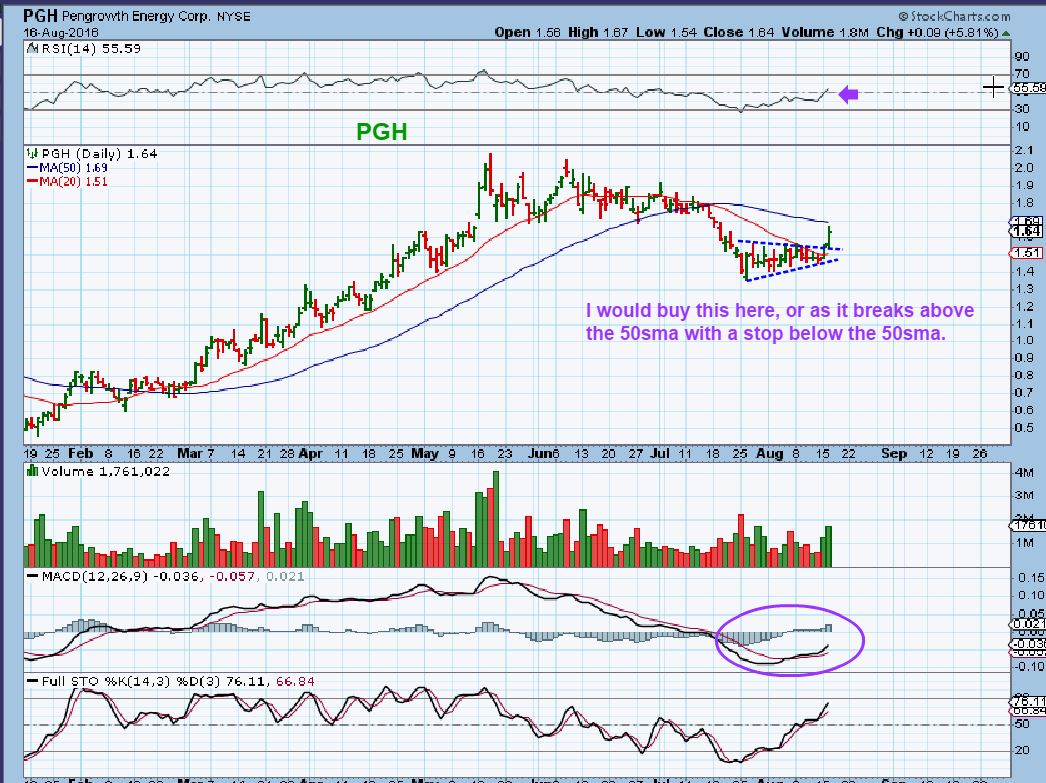Click the 55.59 RSI axis value tag

1028,87
